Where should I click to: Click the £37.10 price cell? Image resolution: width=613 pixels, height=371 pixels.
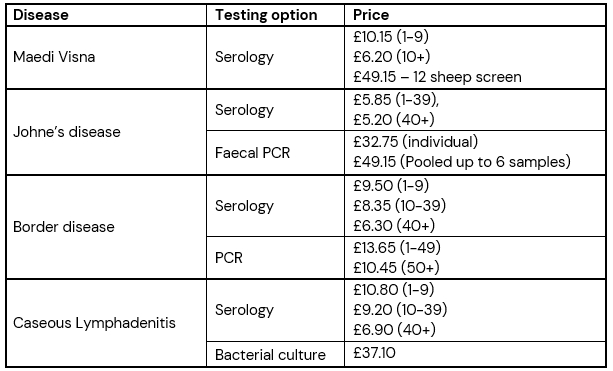[475, 354]
